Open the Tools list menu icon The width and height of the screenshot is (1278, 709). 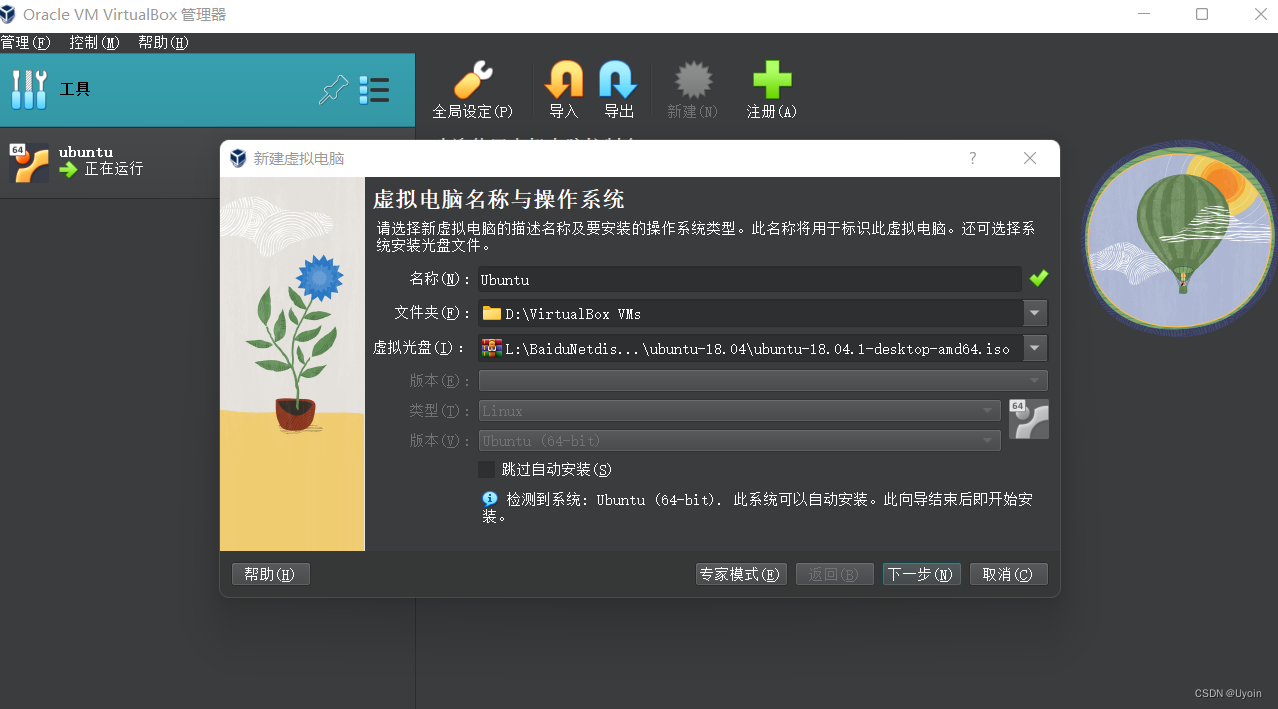click(x=374, y=90)
